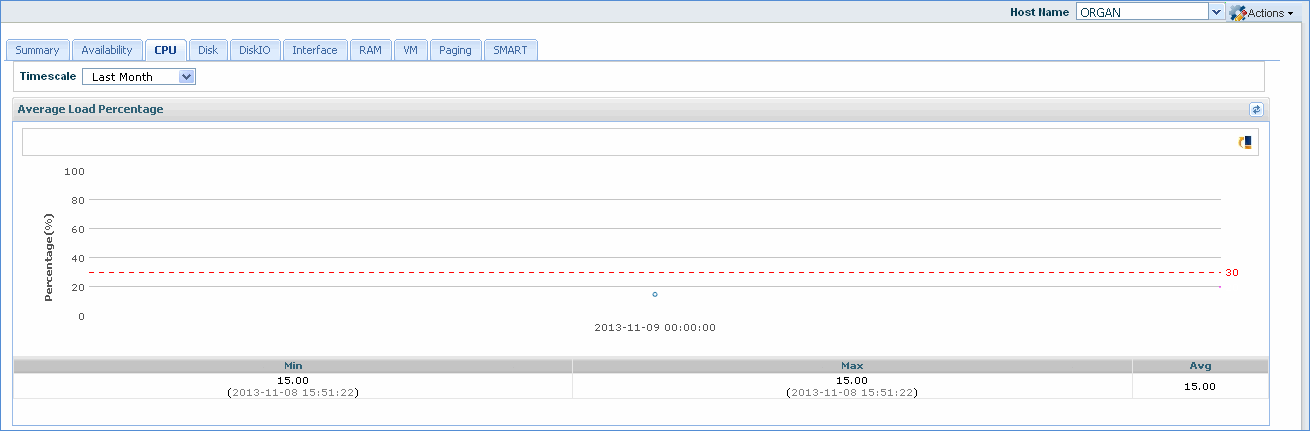Image resolution: width=1310 pixels, height=431 pixels.
Task: Click the chart export icon
Action: click(x=1245, y=143)
